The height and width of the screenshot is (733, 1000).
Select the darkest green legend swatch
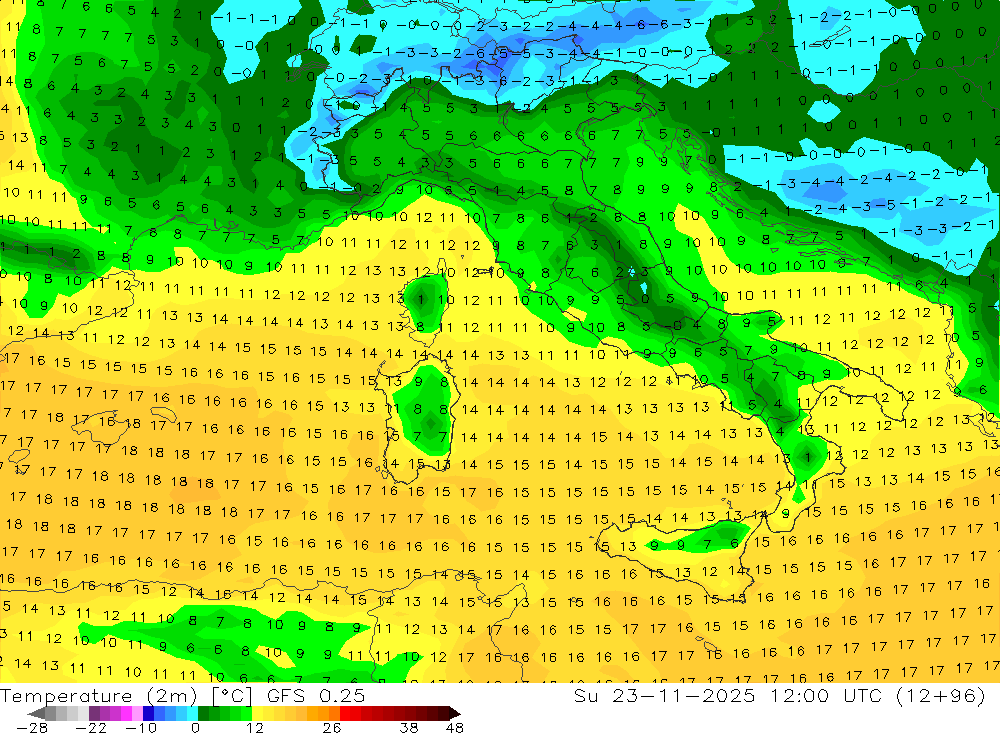203,713
